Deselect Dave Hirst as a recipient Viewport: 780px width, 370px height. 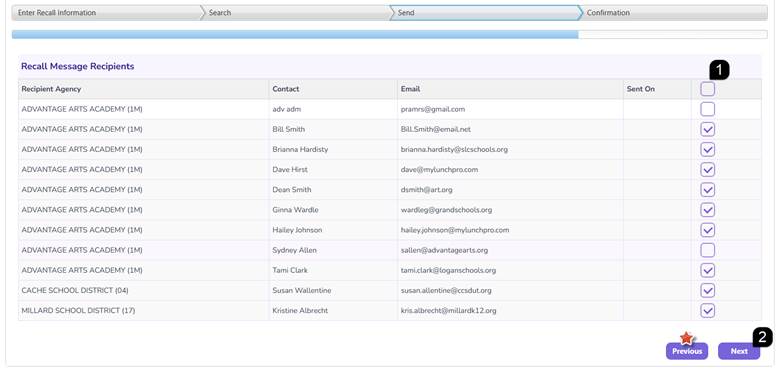pyautogui.click(x=707, y=170)
